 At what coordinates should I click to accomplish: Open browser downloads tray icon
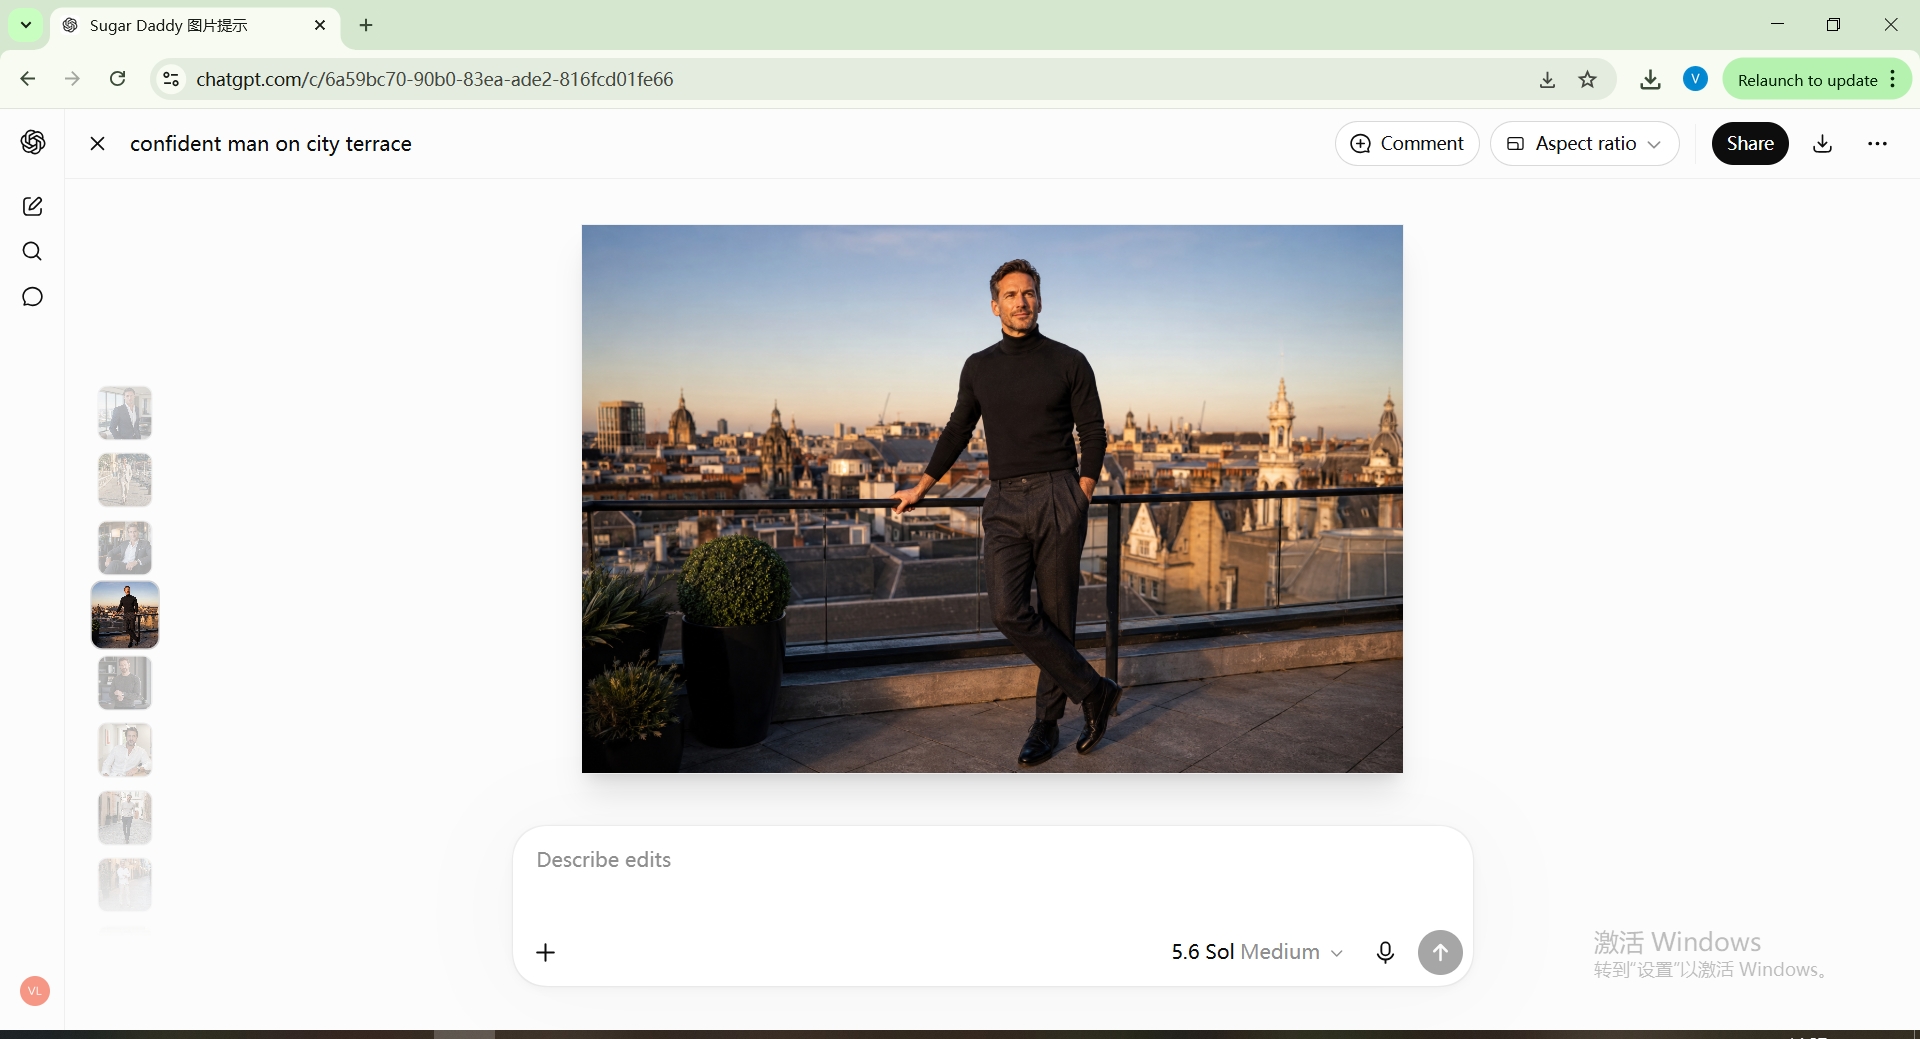click(1650, 79)
